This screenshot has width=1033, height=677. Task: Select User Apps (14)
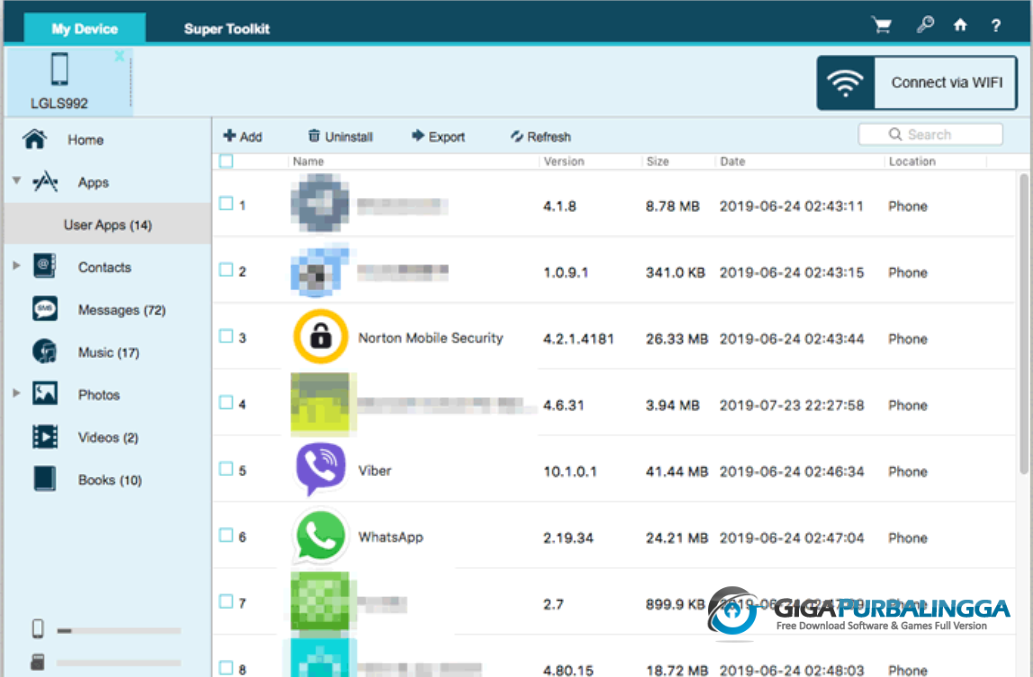[107, 225]
